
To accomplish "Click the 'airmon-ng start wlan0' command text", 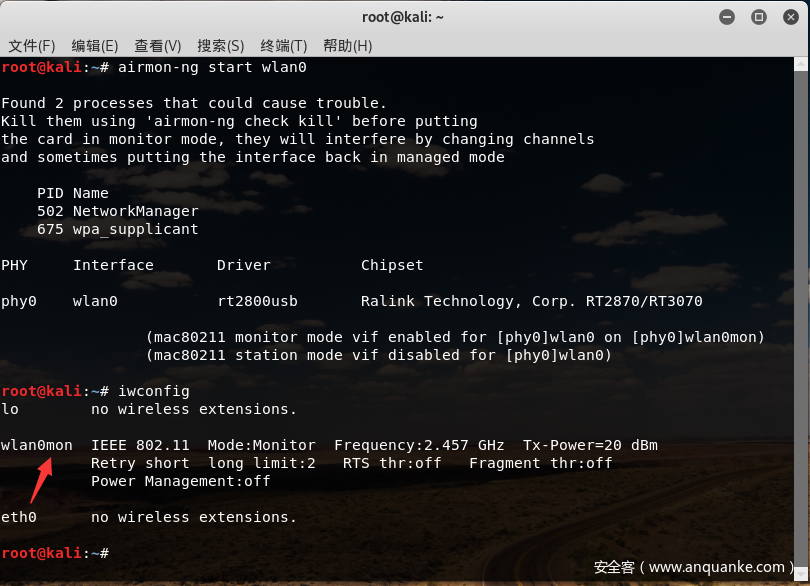I will point(212,67).
